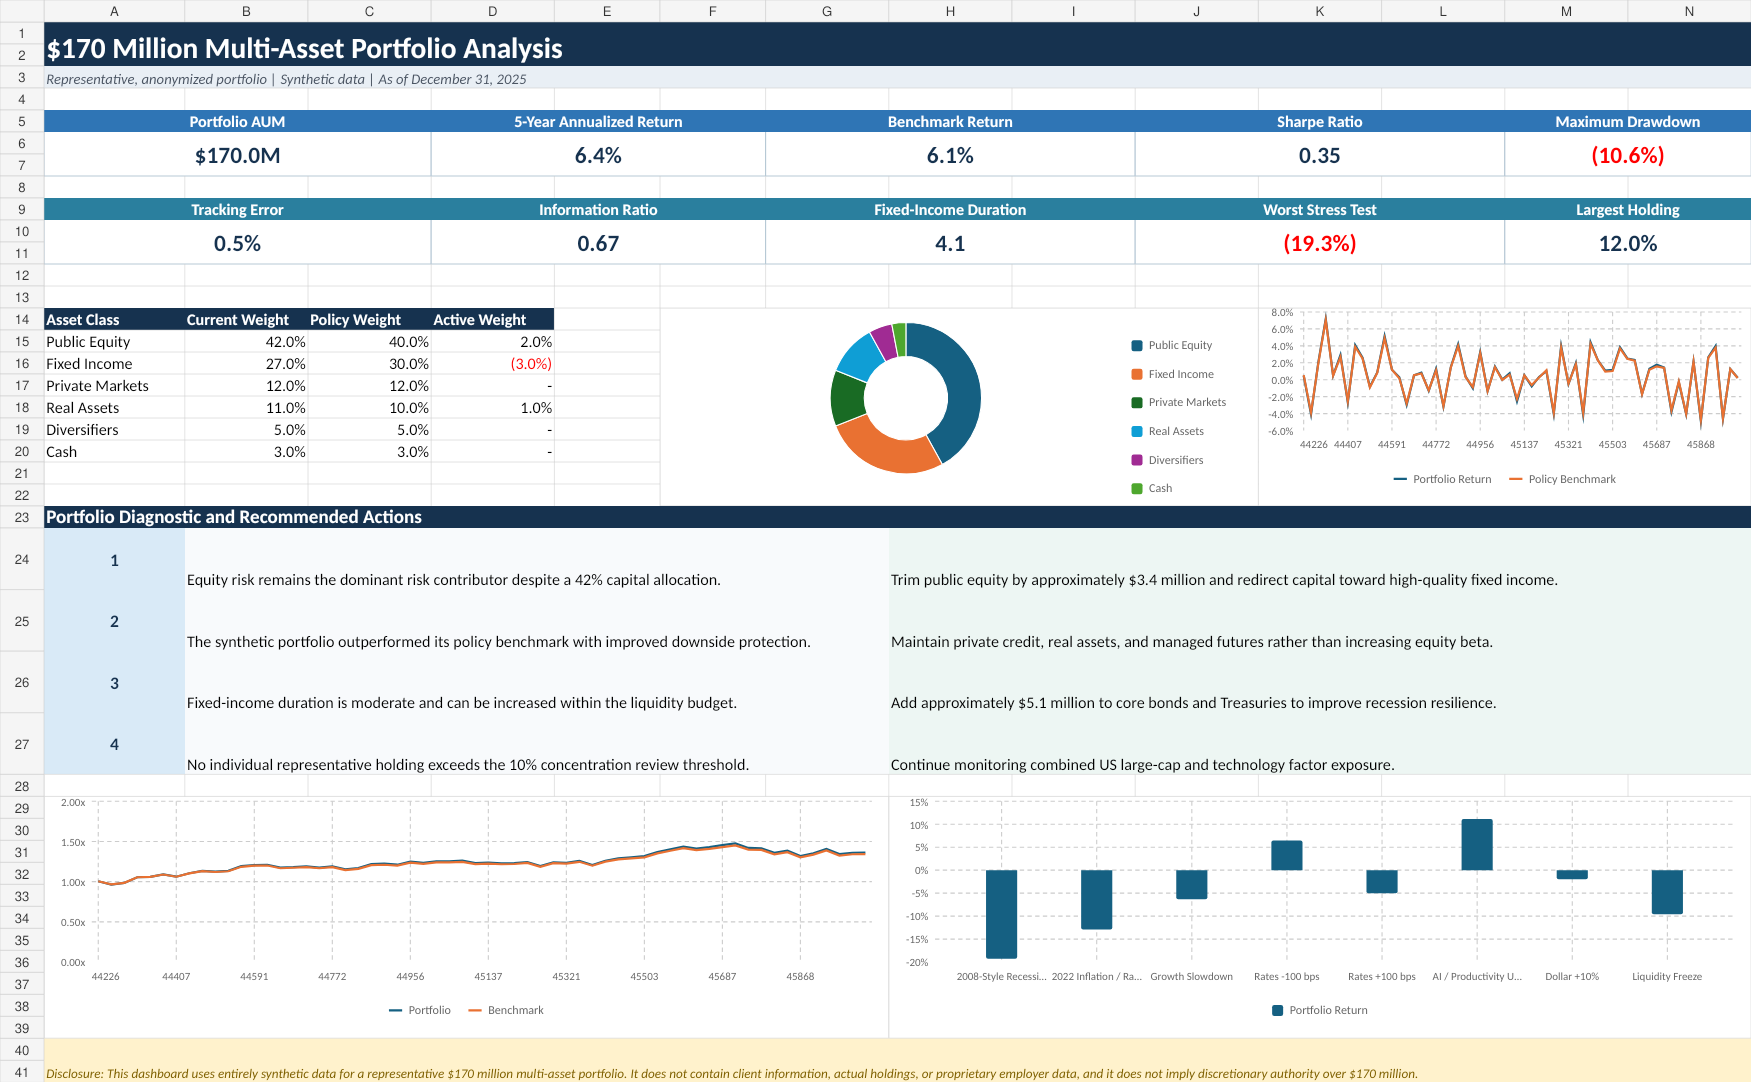
Task: Click the Tracking Error header cell
Action: (x=237, y=209)
